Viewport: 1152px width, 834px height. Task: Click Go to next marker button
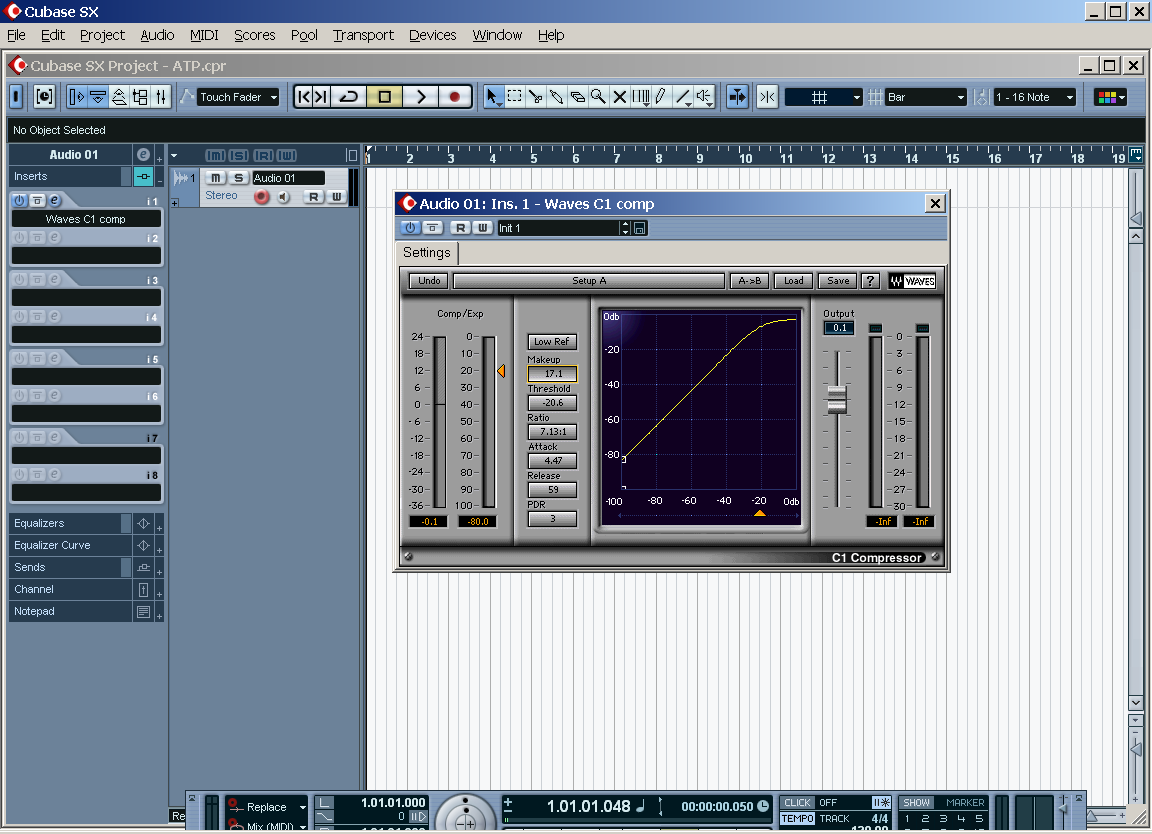(321, 97)
